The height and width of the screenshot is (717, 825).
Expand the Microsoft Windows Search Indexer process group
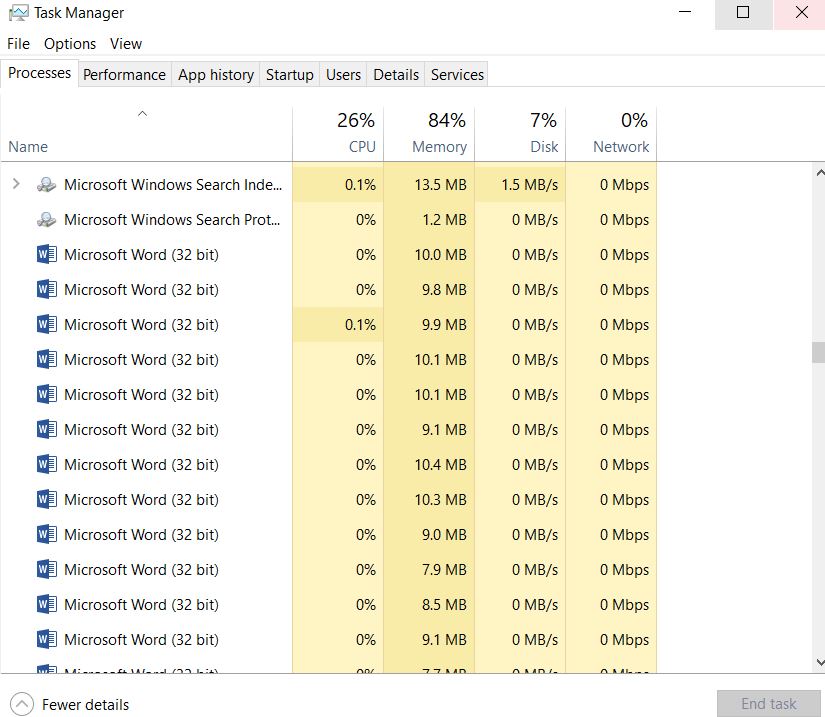(16, 184)
